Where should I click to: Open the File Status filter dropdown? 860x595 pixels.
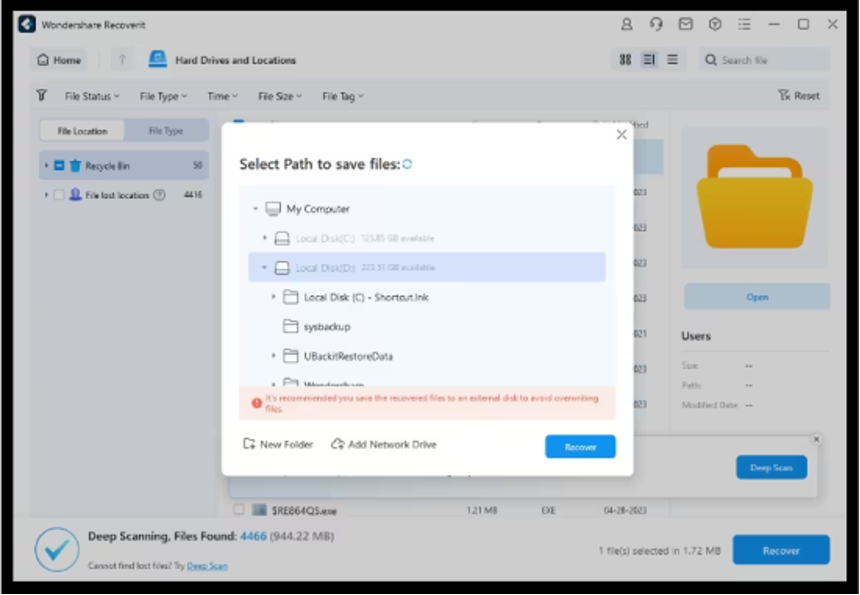(92, 97)
